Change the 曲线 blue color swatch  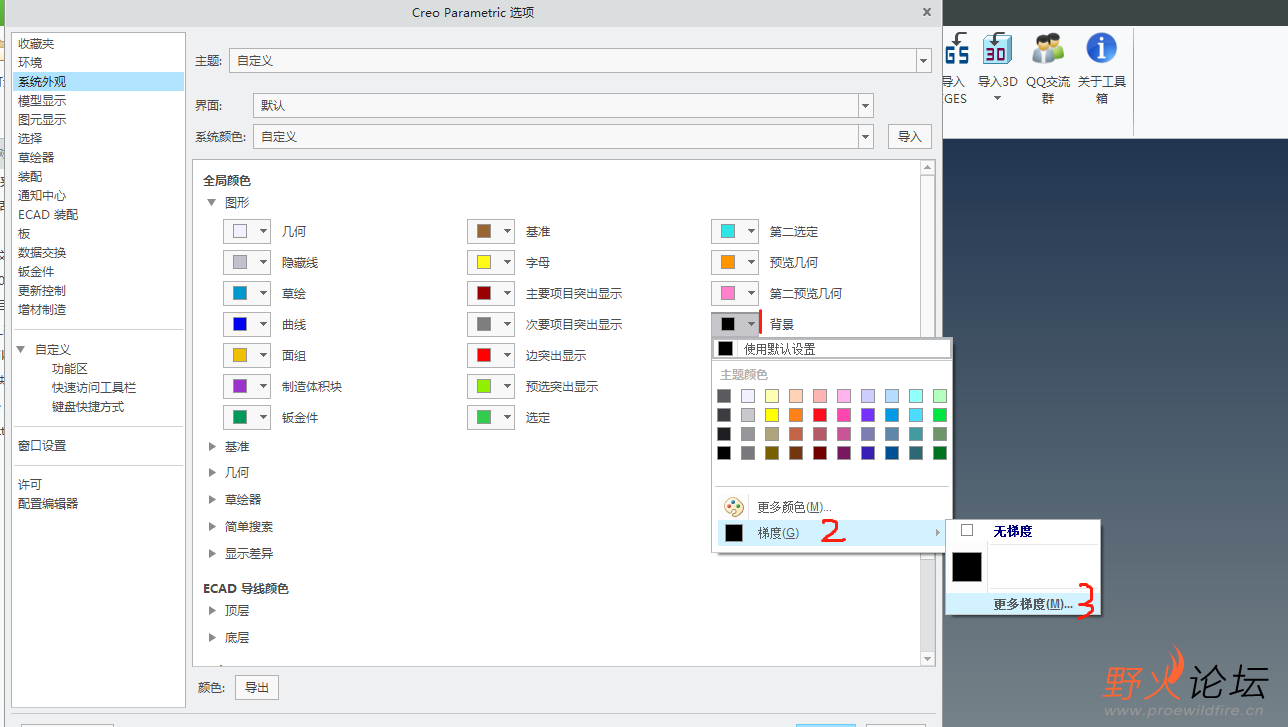(x=247, y=325)
